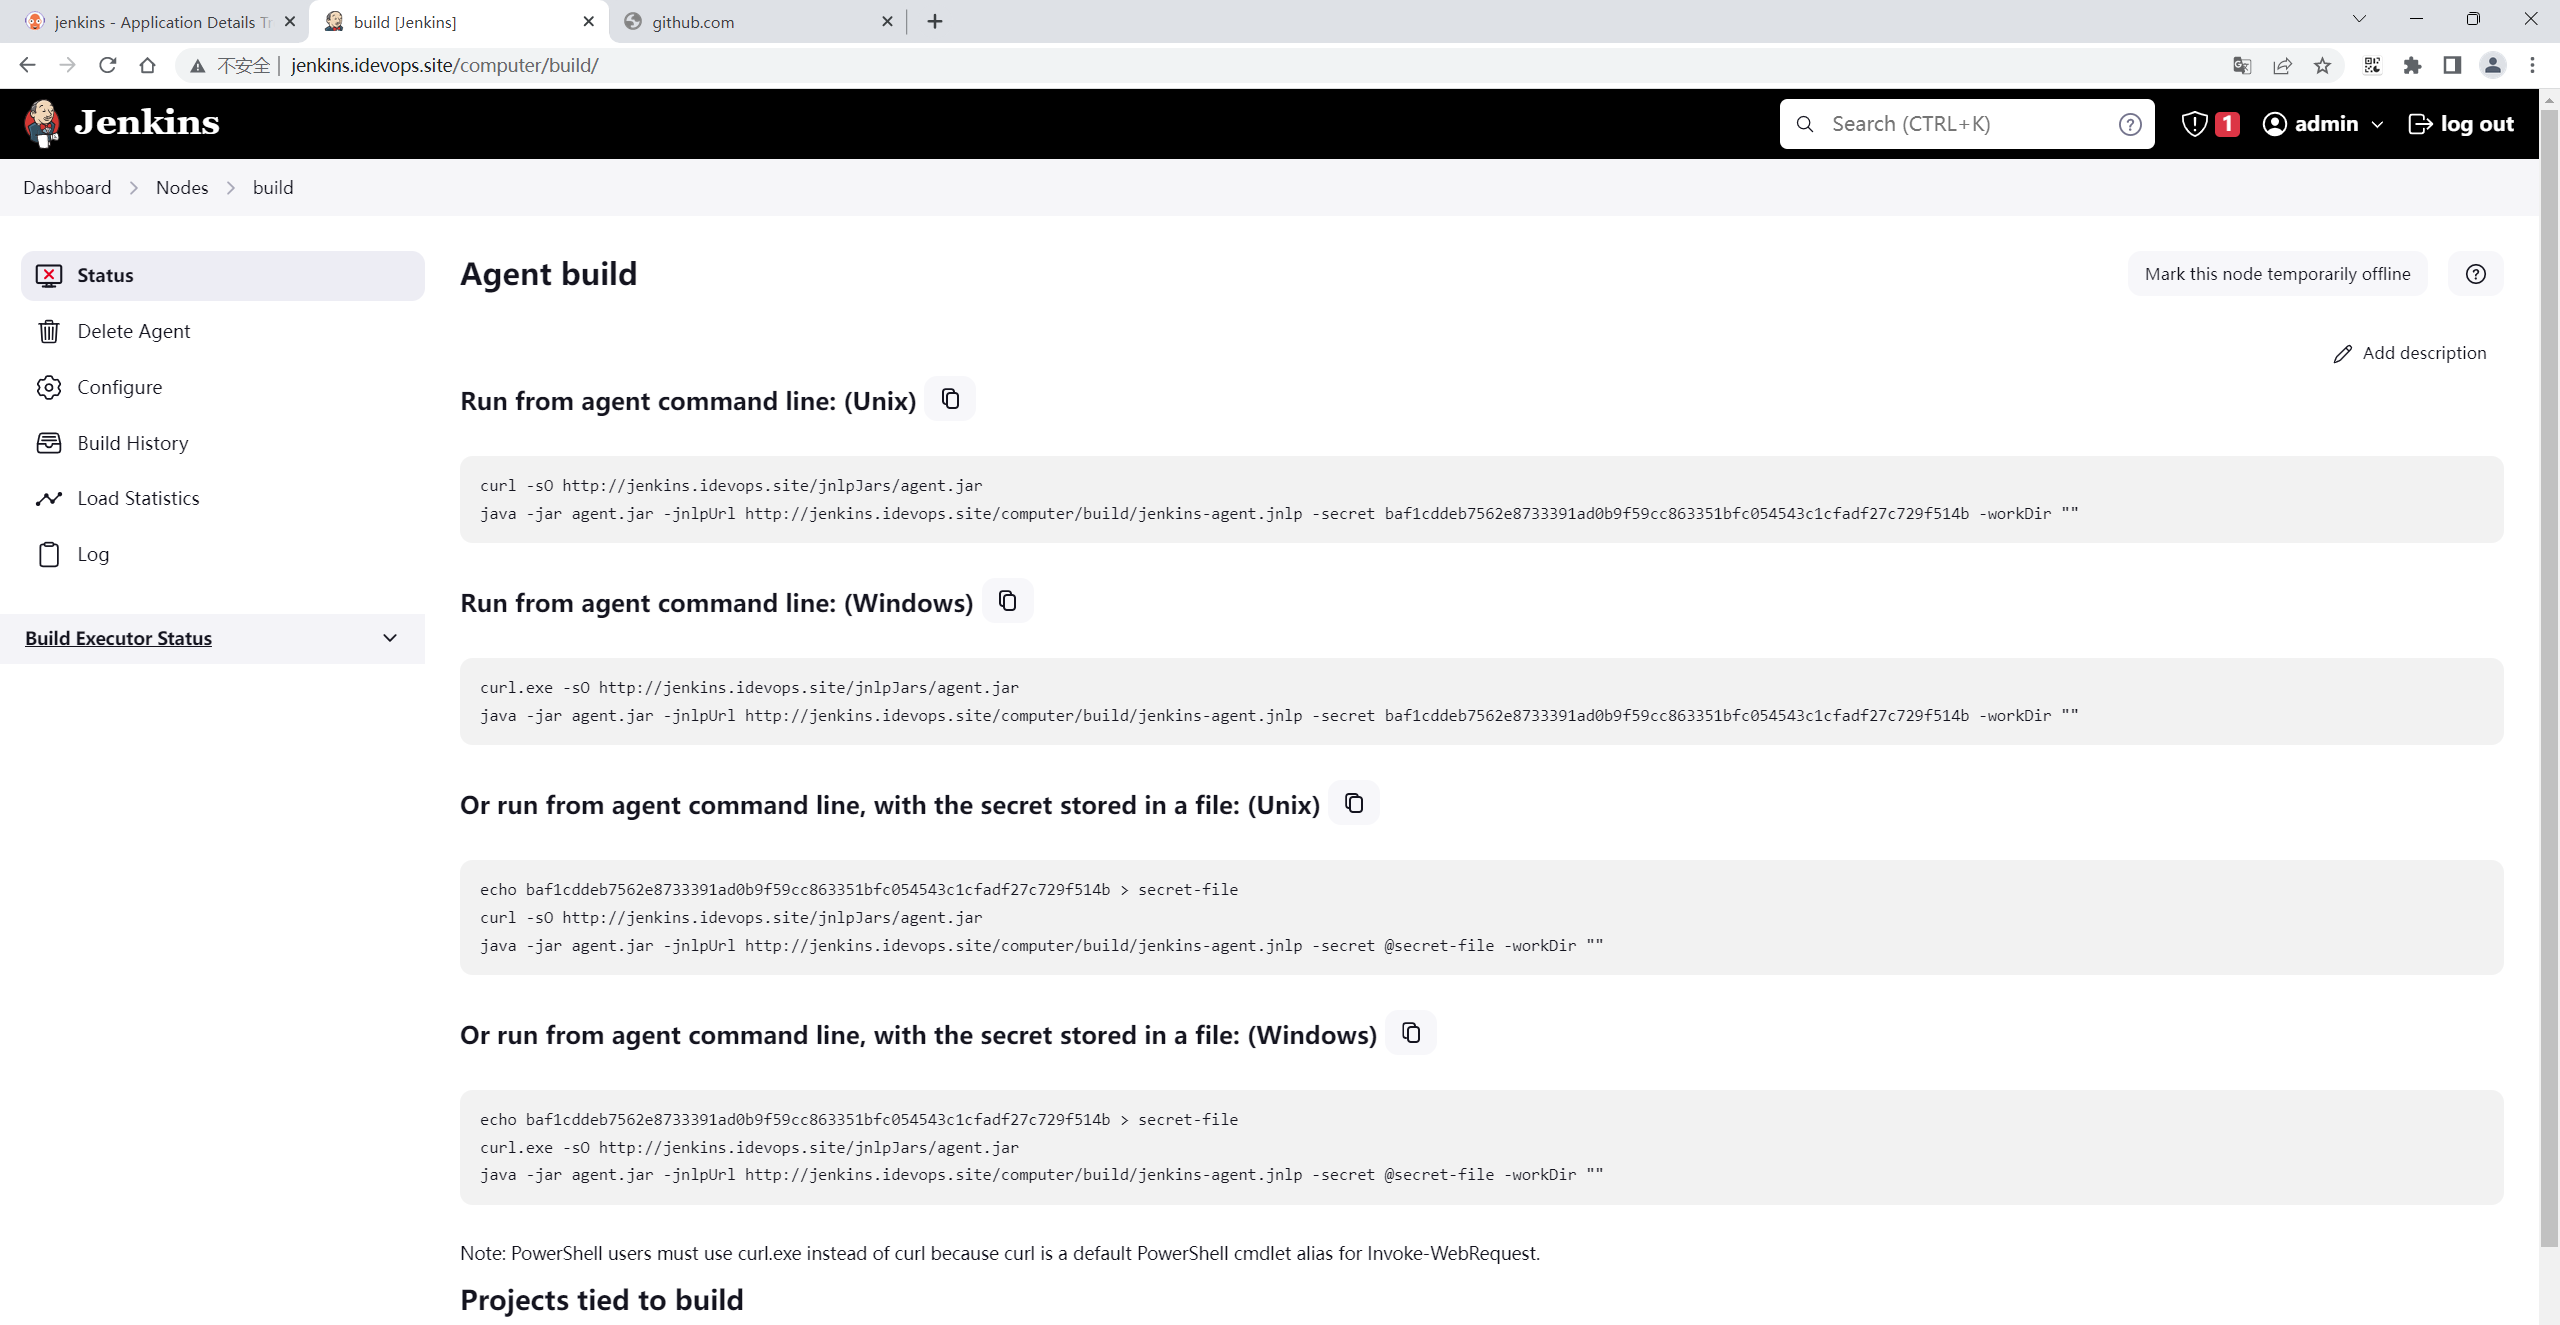The image size is (2560, 1325).
Task: Click the pencil Add description icon
Action: (2342, 354)
